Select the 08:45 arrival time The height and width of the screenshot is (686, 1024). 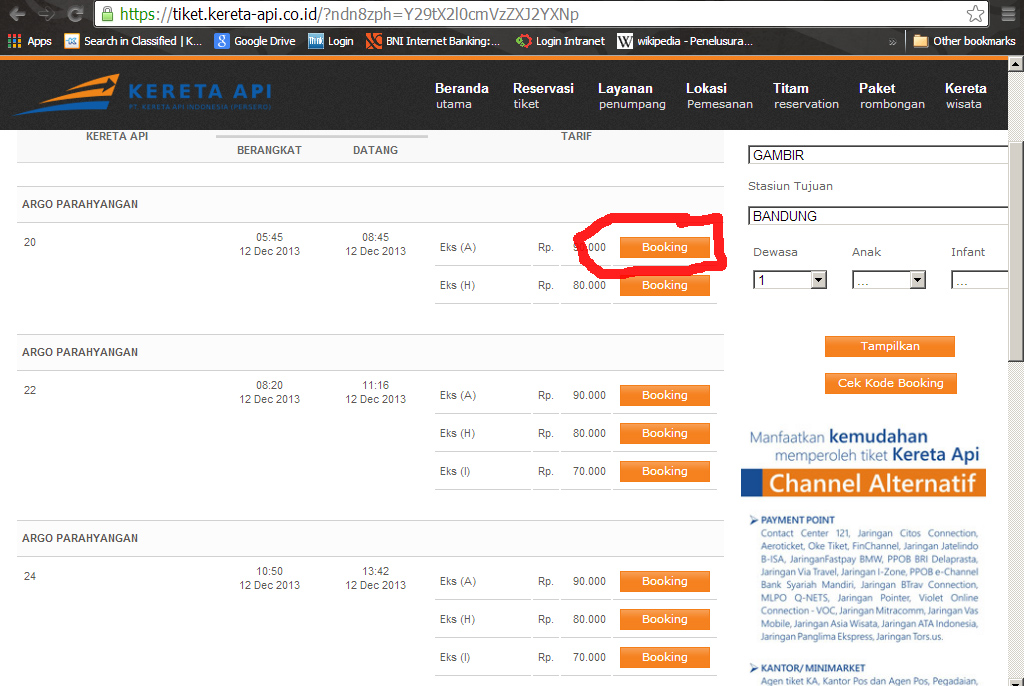coord(376,237)
